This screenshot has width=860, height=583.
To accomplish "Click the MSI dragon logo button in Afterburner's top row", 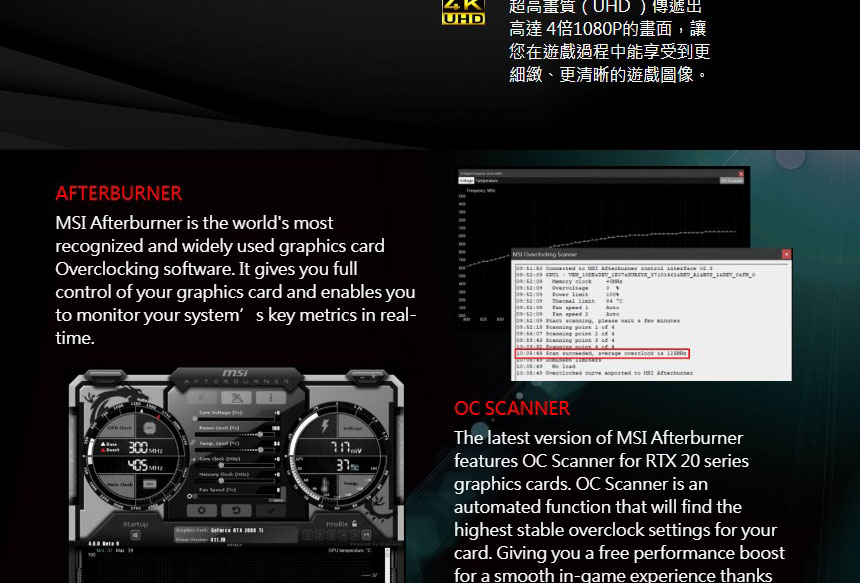I will pyautogui.click(x=236, y=397).
